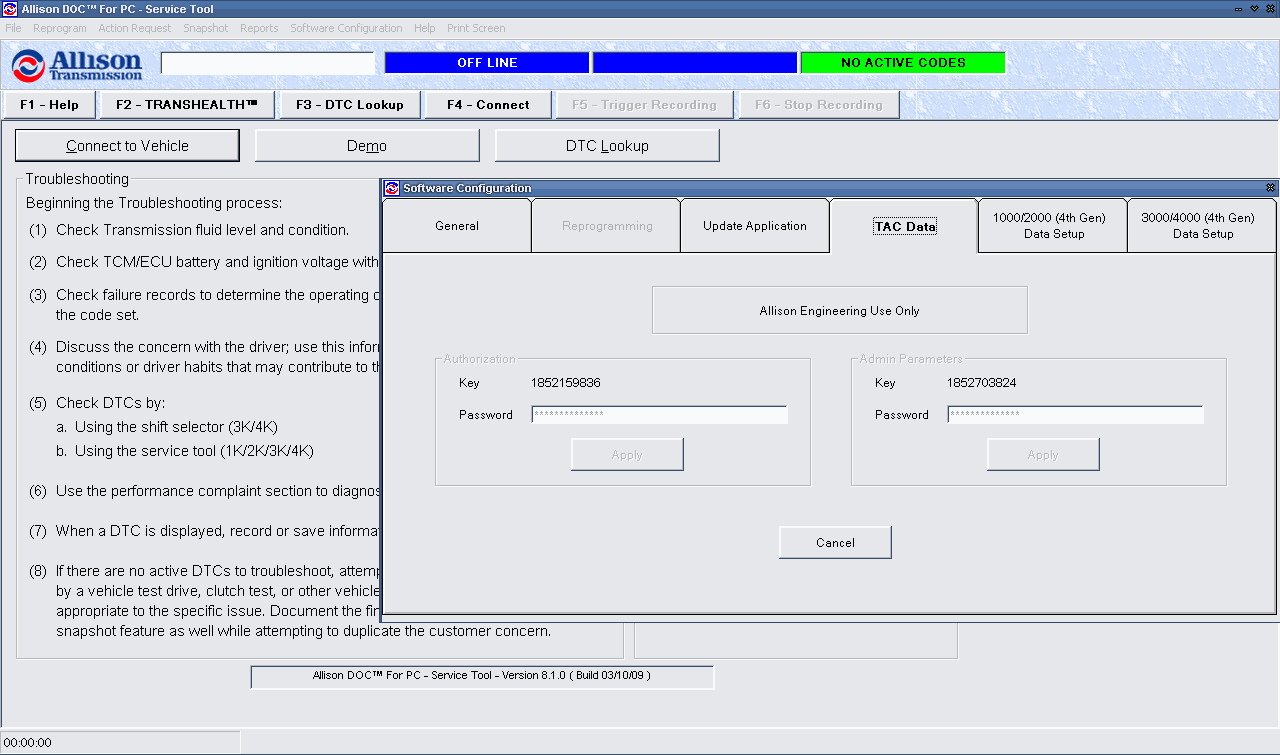The height and width of the screenshot is (755, 1280).
Task: Open the Software Configuration menu
Action: click(346, 28)
